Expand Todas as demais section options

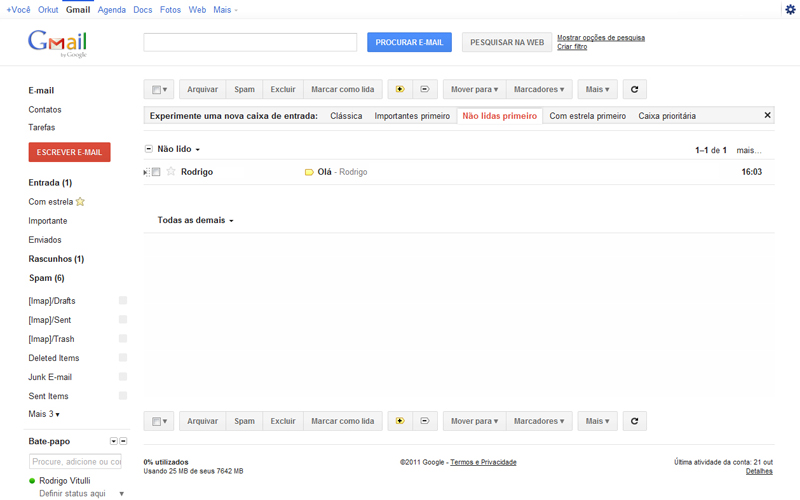click(x=231, y=221)
